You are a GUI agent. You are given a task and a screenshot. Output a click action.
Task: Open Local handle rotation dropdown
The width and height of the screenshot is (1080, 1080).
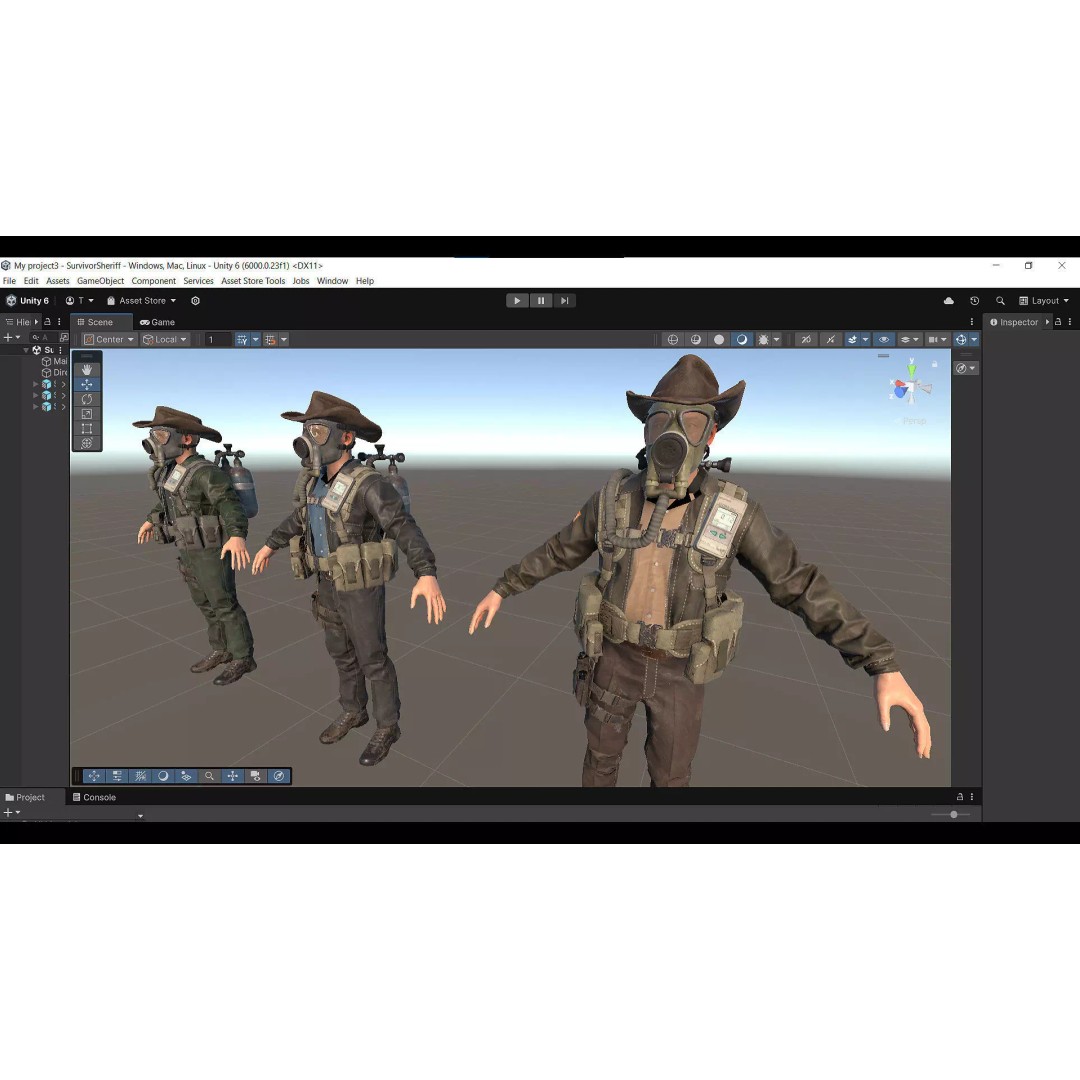coord(165,340)
